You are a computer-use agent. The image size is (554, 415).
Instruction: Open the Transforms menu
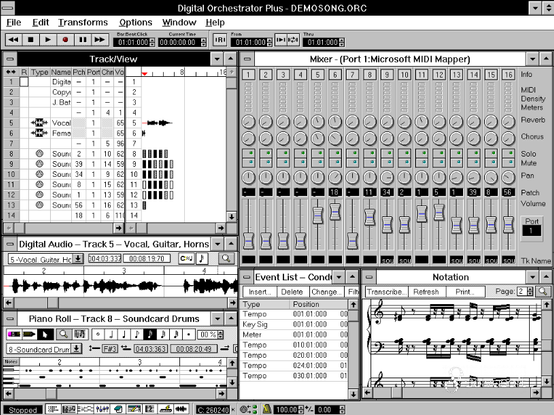(x=83, y=23)
